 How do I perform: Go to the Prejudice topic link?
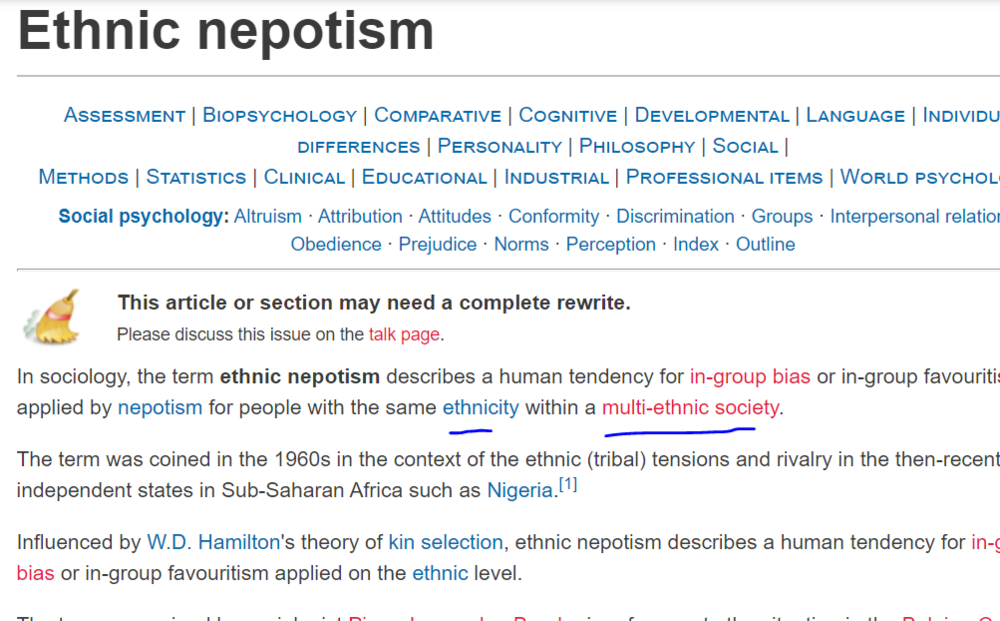pyautogui.click(x=437, y=245)
